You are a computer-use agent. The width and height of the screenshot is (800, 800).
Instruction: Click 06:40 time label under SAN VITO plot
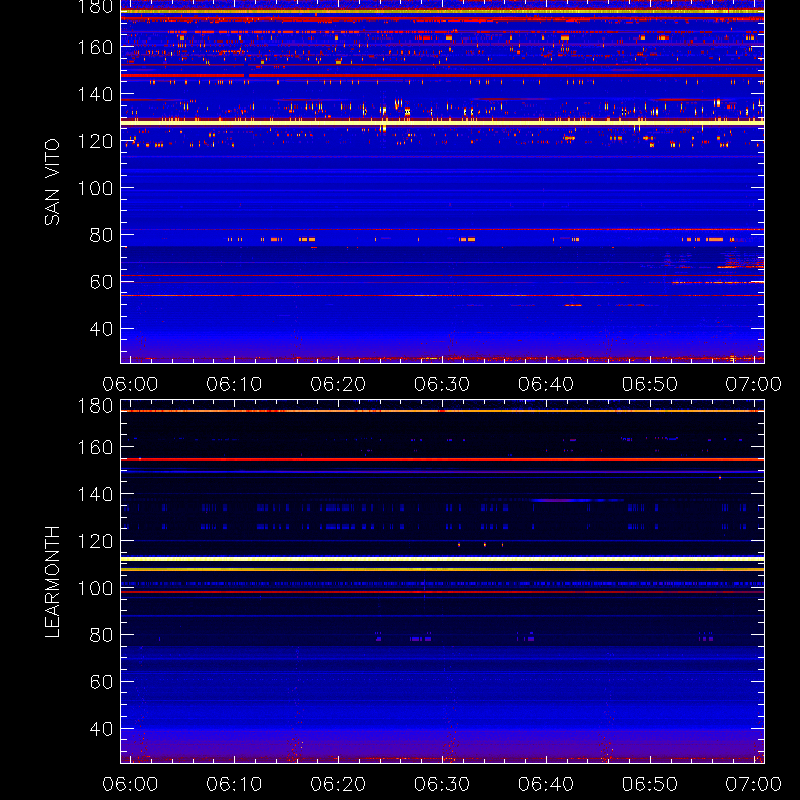[x=546, y=384]
